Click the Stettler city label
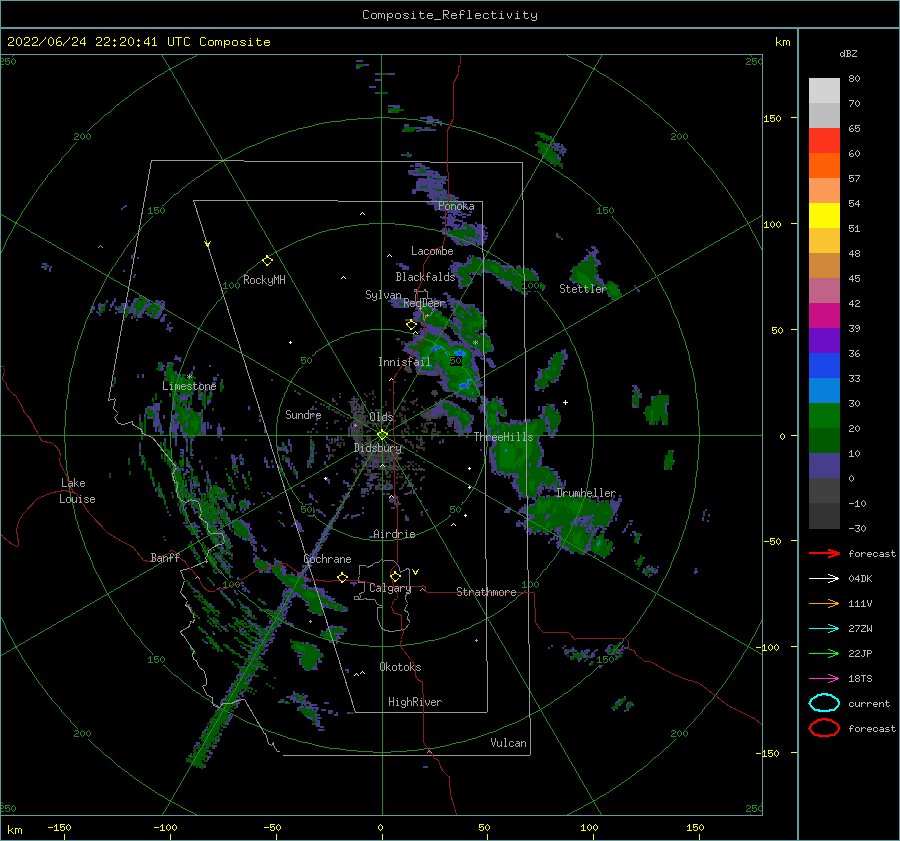900x841 pixels. coord(583,289)
